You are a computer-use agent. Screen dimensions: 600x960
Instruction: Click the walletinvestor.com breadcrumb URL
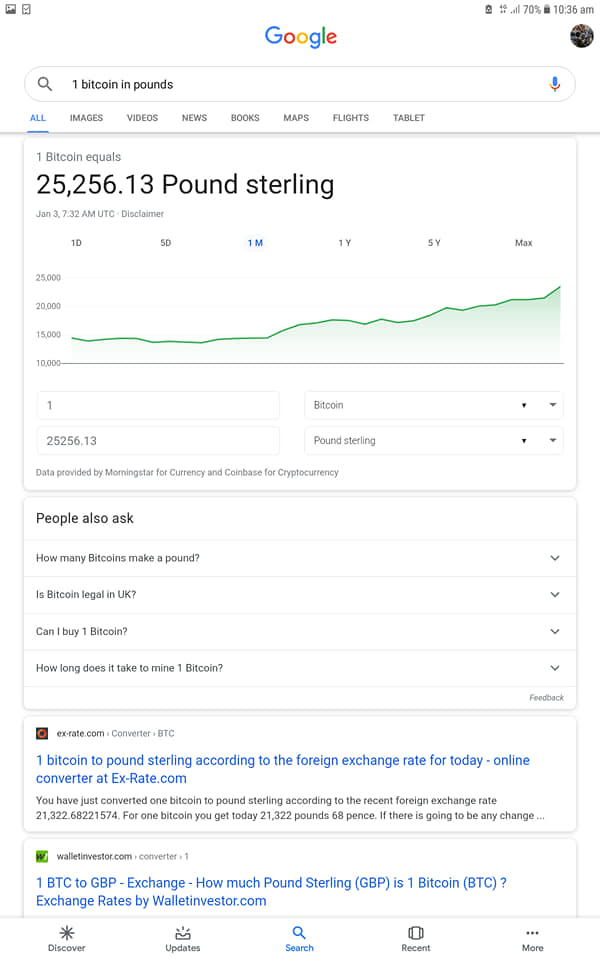[x=122, y=856]
